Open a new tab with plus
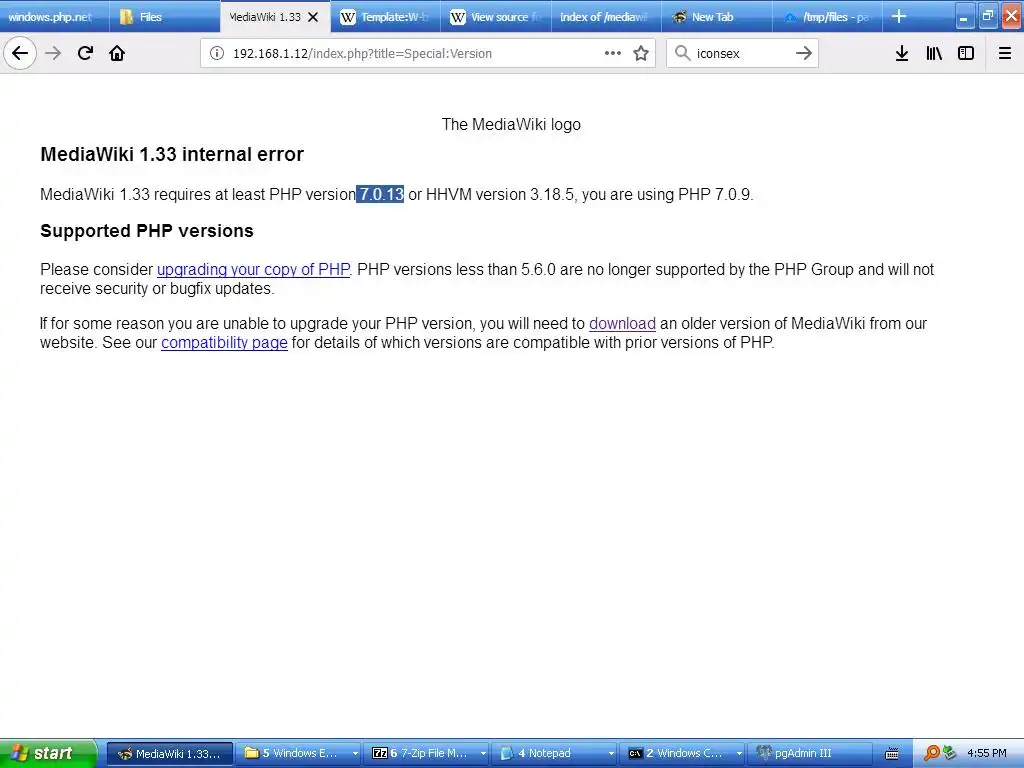 (x=899, y=16)
